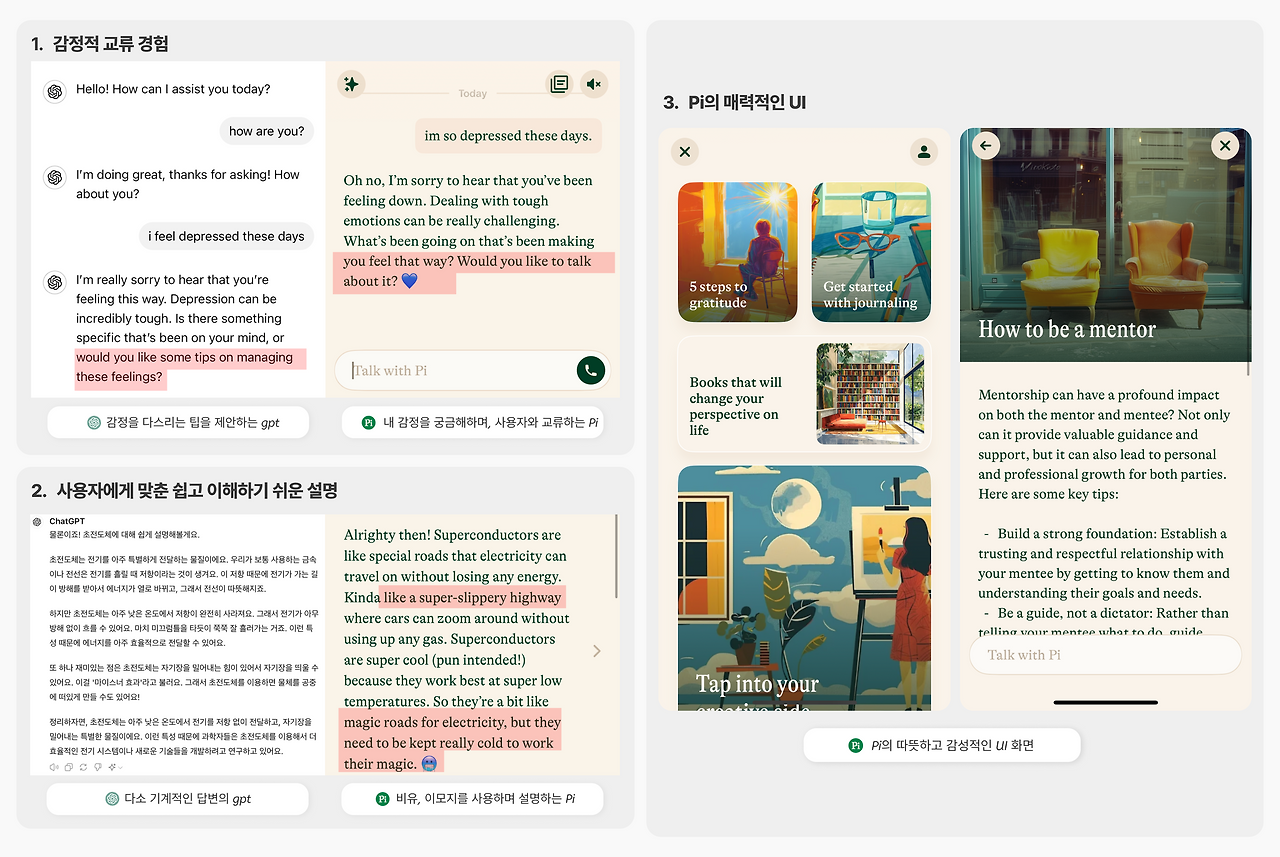Viewport: 1280px width, 857px height.
Task: Click the right chevron beside Pi's superconductor reply
Action: pos(597,651)
